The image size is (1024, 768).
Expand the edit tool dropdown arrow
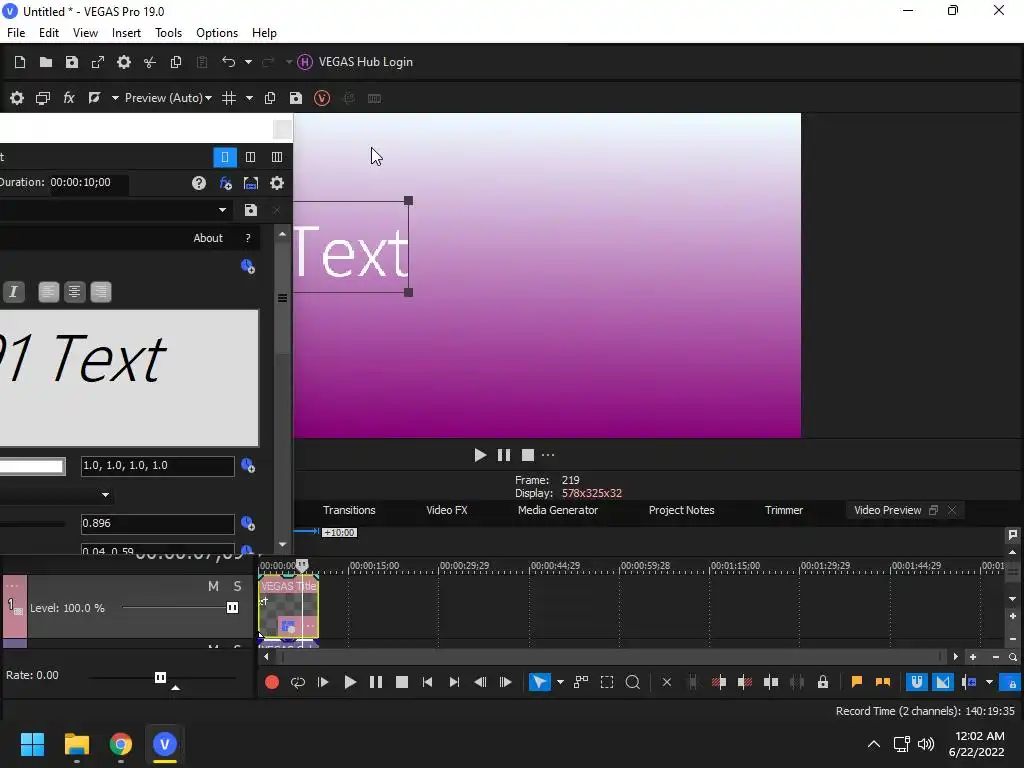pos(560,682)
